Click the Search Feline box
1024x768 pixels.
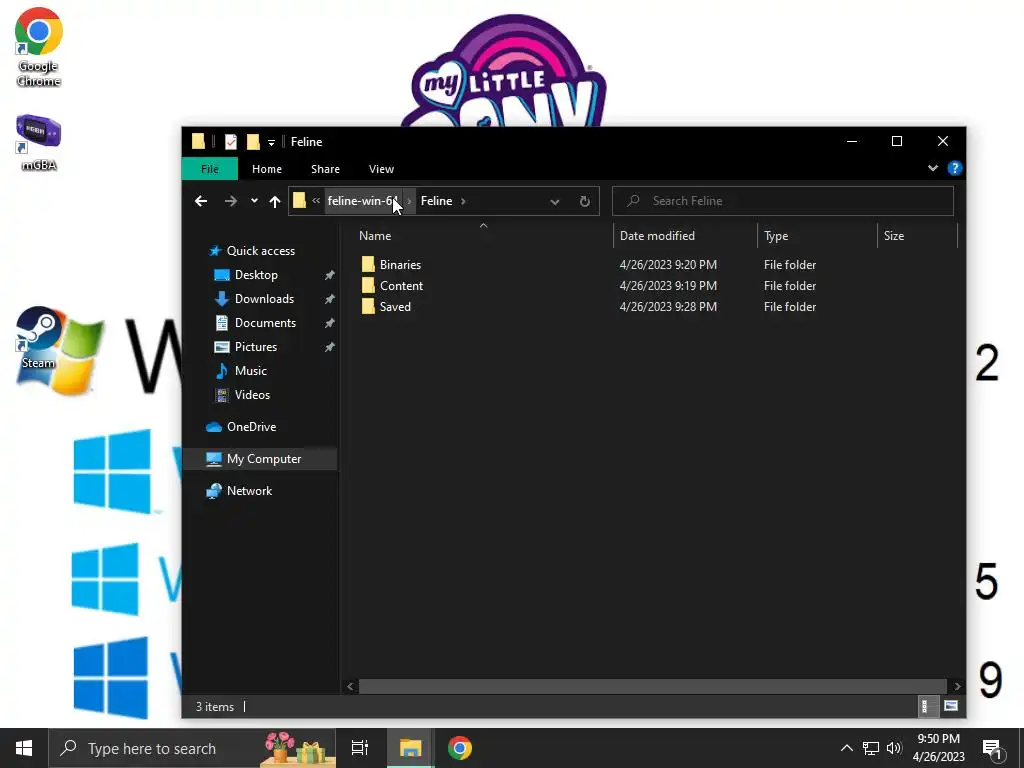(x=782, y=201)
